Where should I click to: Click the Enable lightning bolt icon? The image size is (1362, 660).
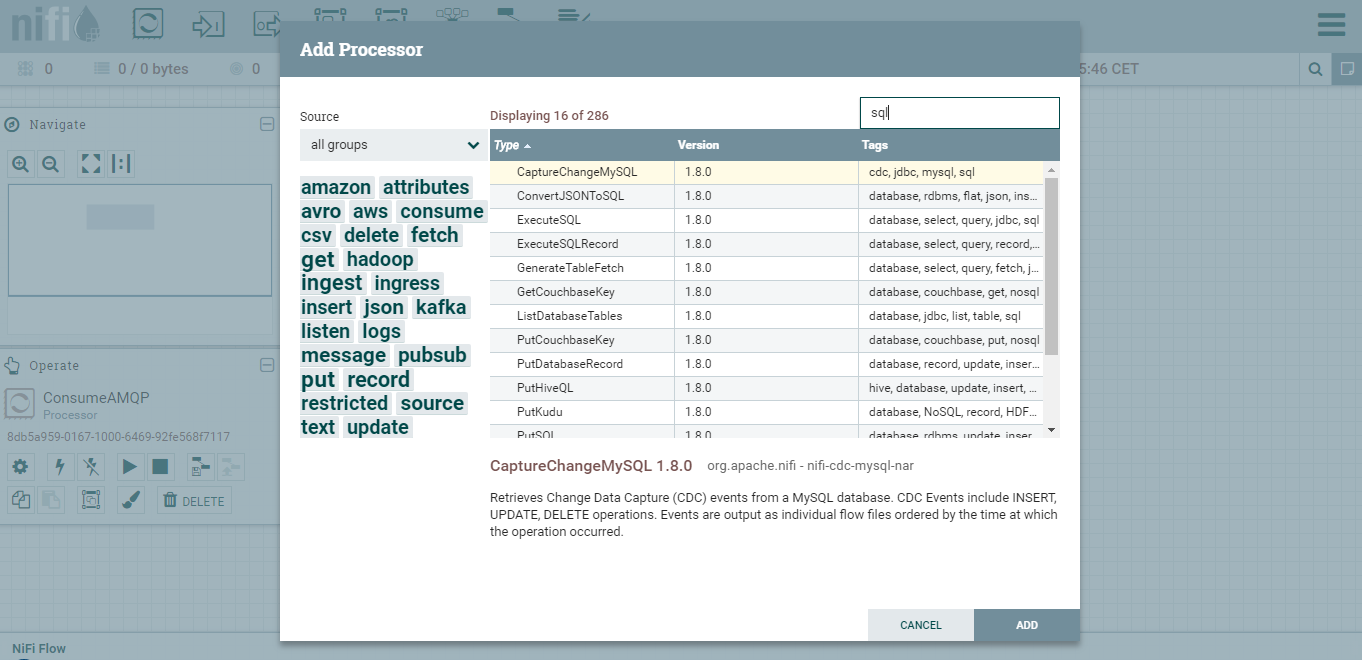60,466
